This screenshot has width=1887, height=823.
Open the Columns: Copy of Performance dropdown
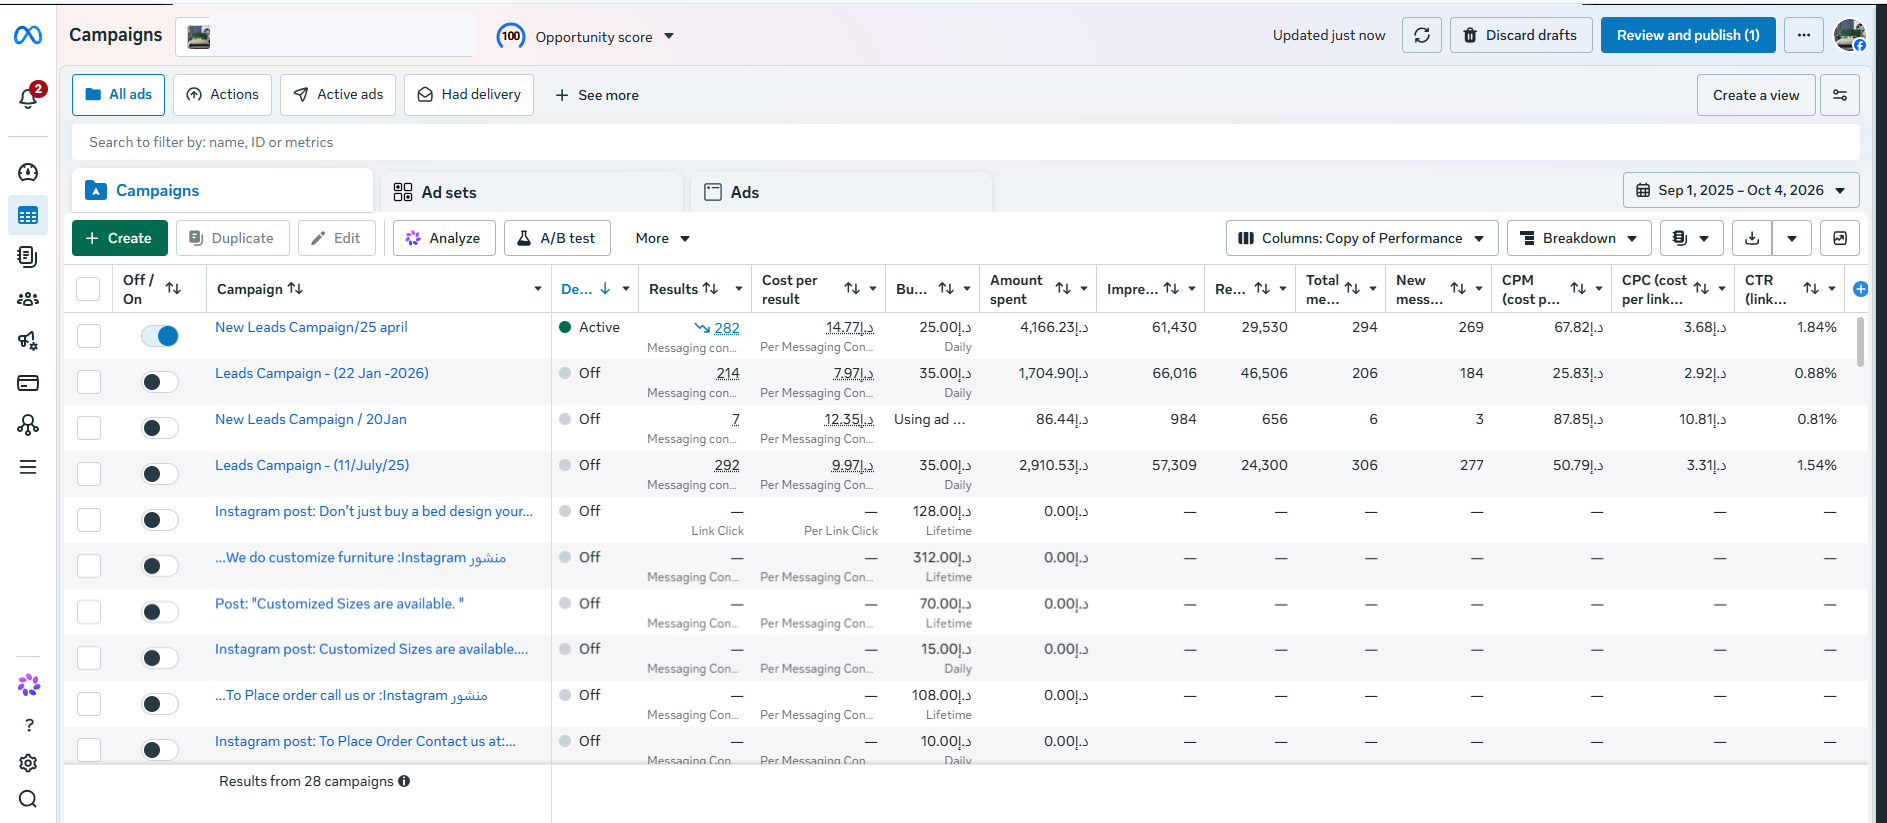coord(1362,238)
